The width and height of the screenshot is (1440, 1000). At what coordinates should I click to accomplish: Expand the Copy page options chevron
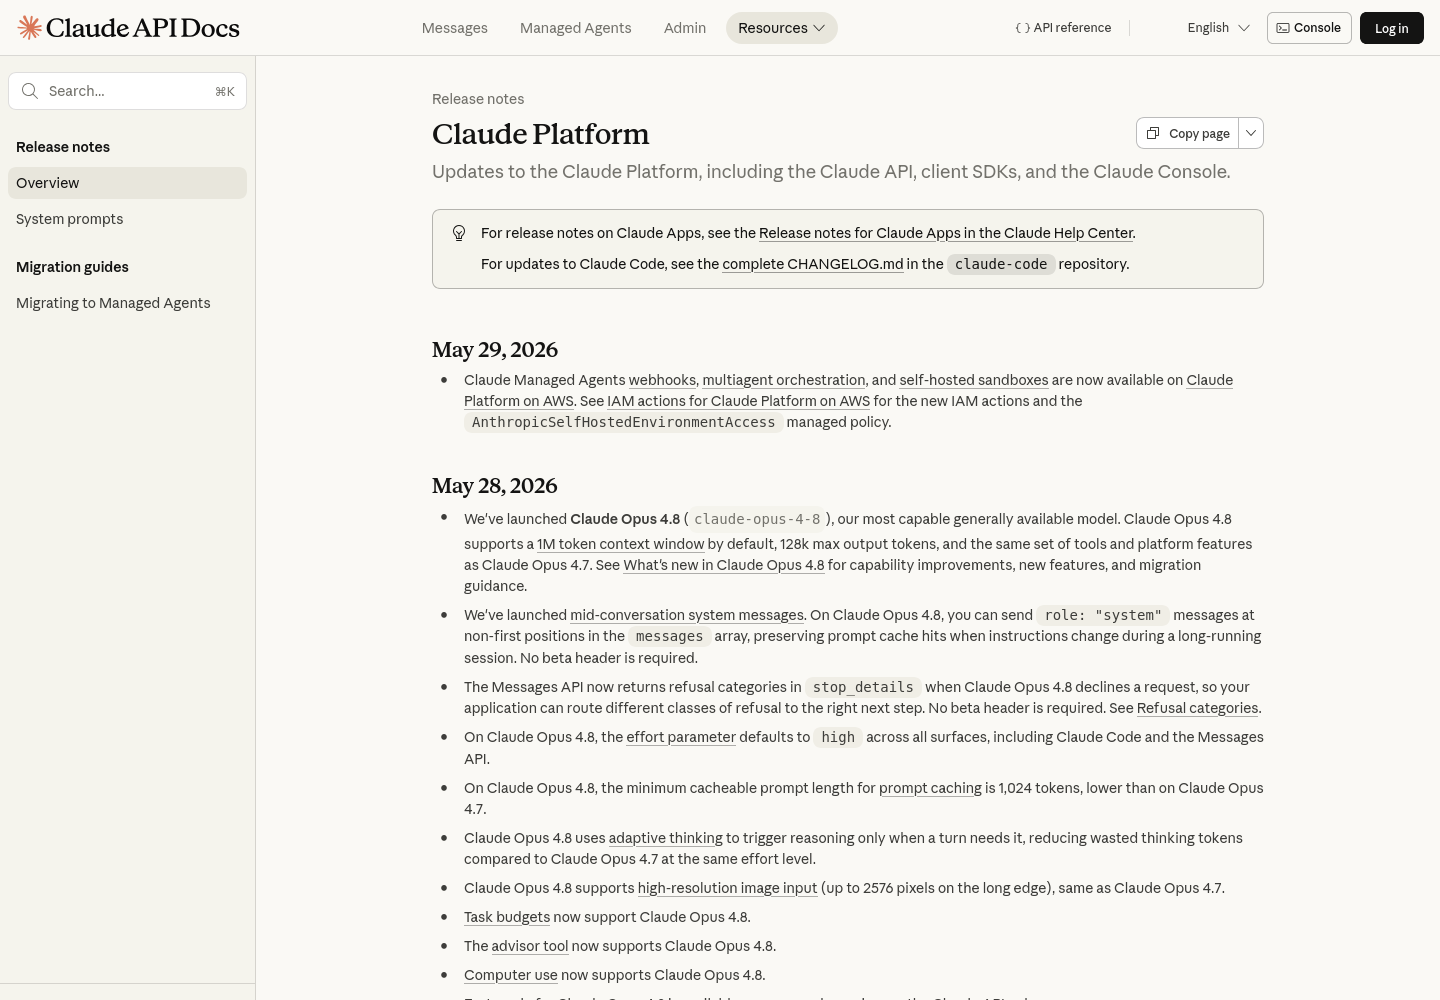click(1251, 133)
